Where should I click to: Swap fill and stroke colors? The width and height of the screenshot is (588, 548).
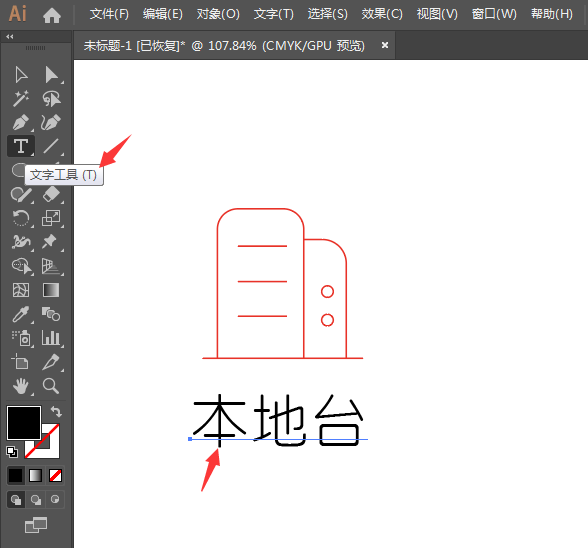[x=56, y=411]
